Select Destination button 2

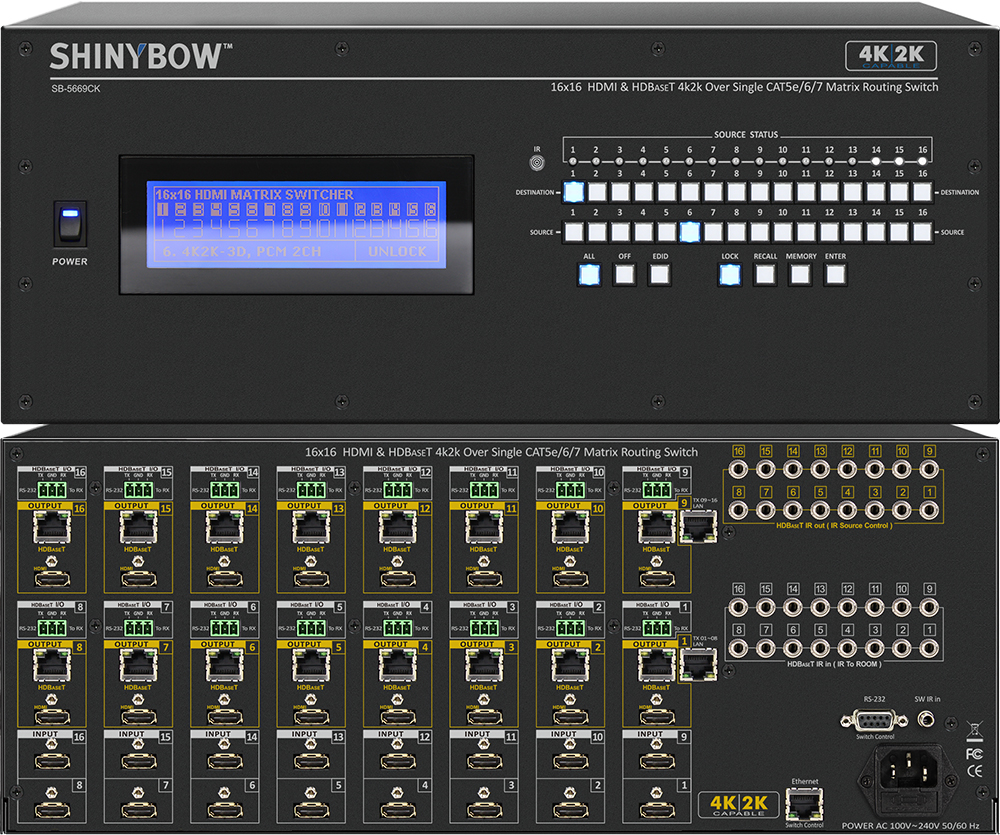coord(597,191)
